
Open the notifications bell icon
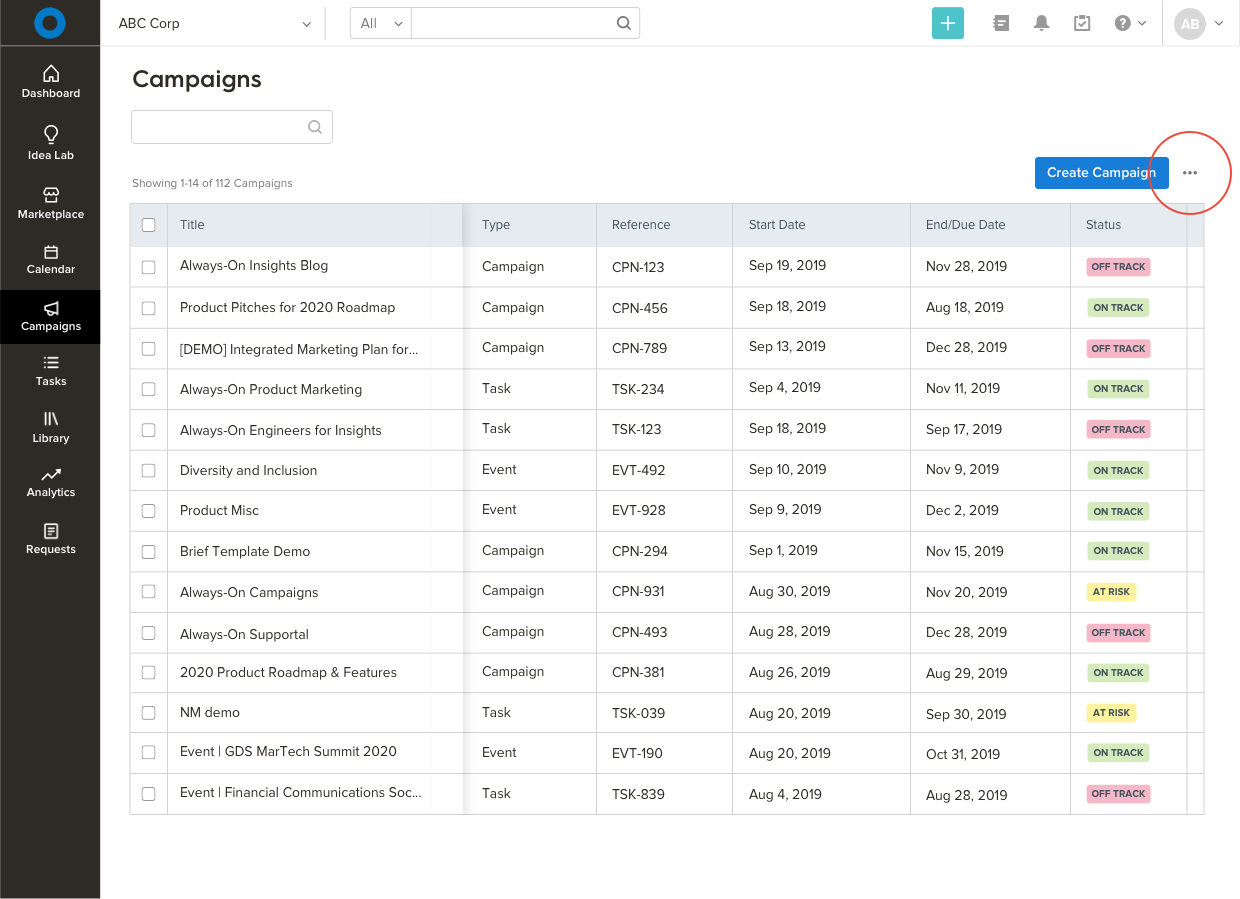click(x=1041, y=23)
